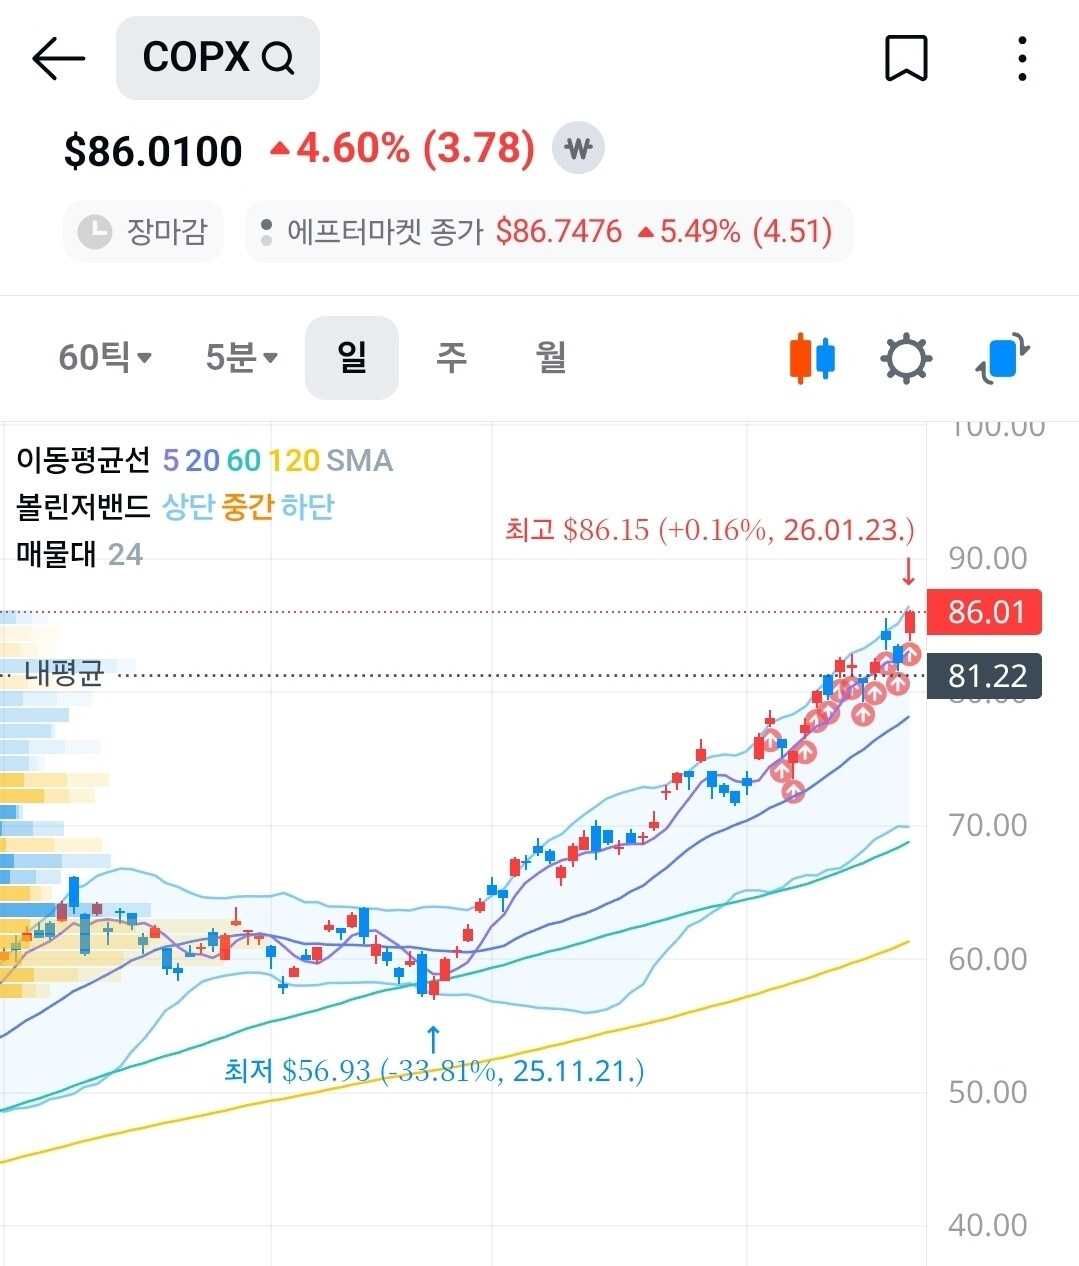
Task: Tap the market closed clock badge
Action: (x=143, y=232)
